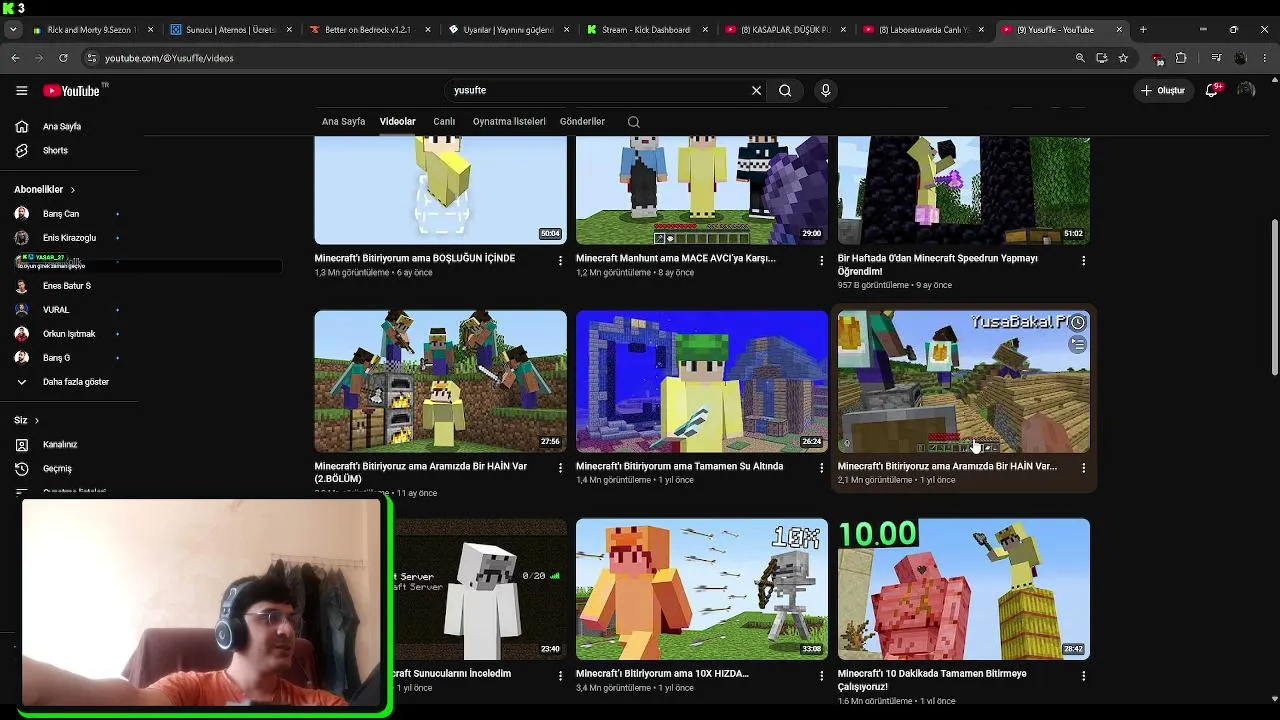The height and width of the screenshot is (720, 1280).
Task: Open the browser tab search dropdown arrow
Action: click(13, 30)
